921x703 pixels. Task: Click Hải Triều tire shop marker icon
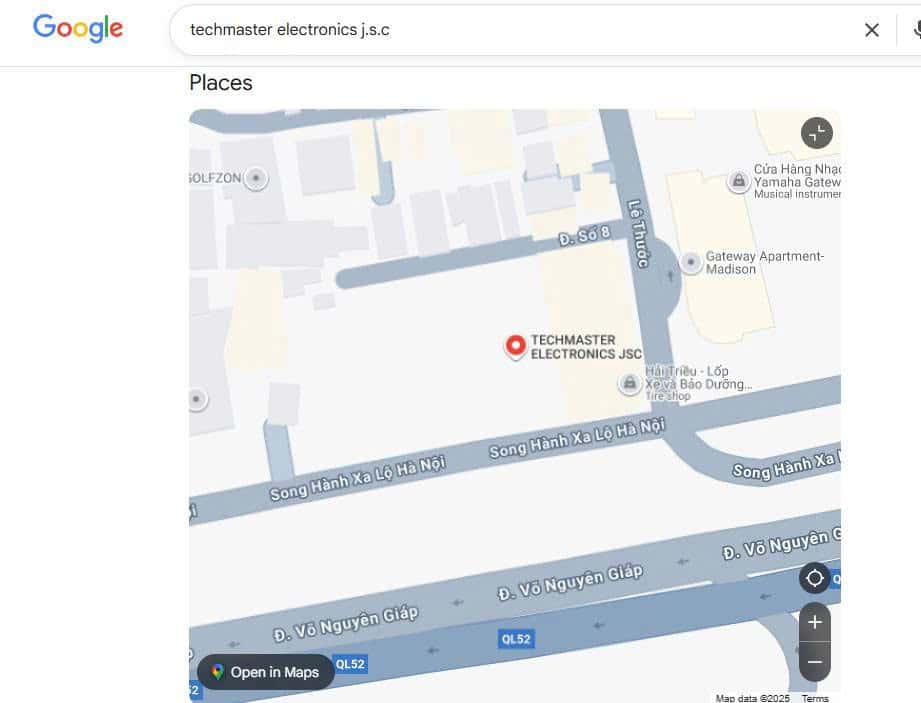(x=629, y=384)
